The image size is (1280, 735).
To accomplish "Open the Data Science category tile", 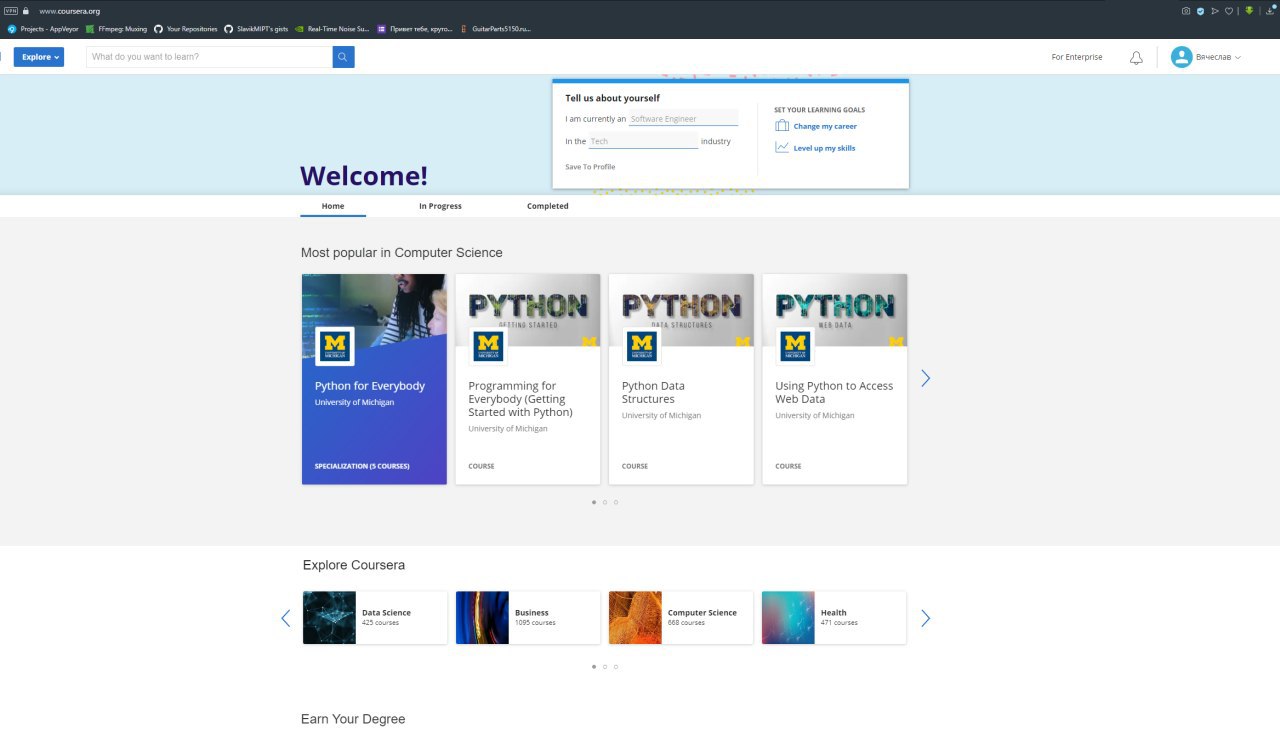I will tap(375, 618).
